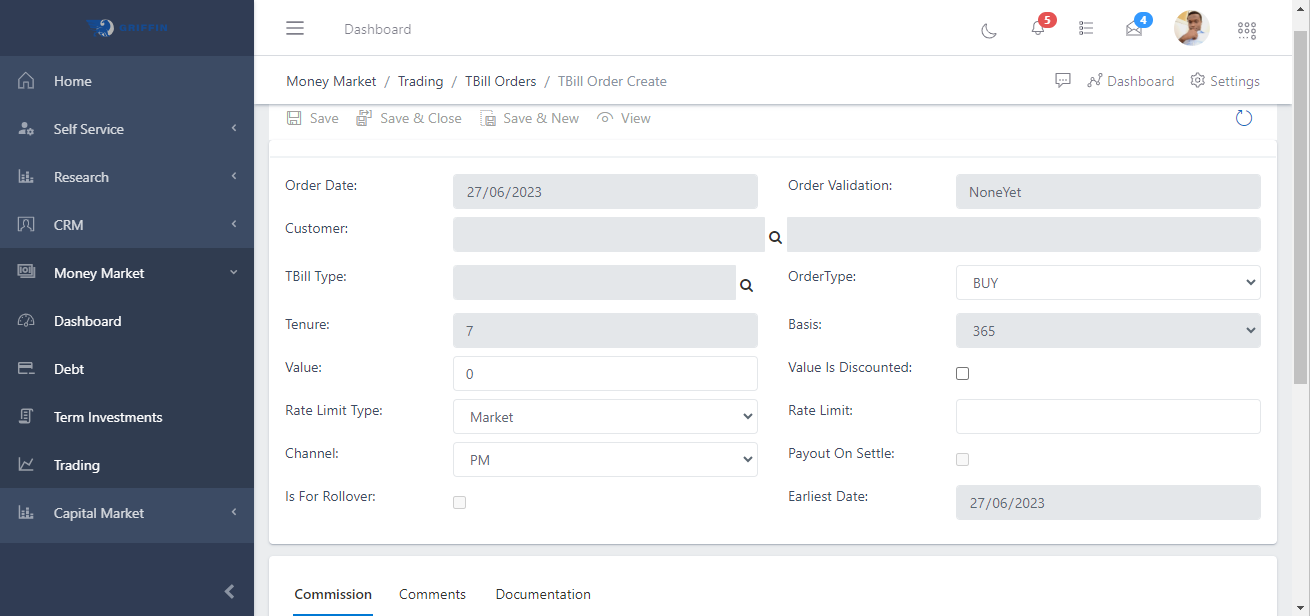Go to TBill Orders breadcrumb link
The width and height of the screenshot is (1310, 616).
500,81
